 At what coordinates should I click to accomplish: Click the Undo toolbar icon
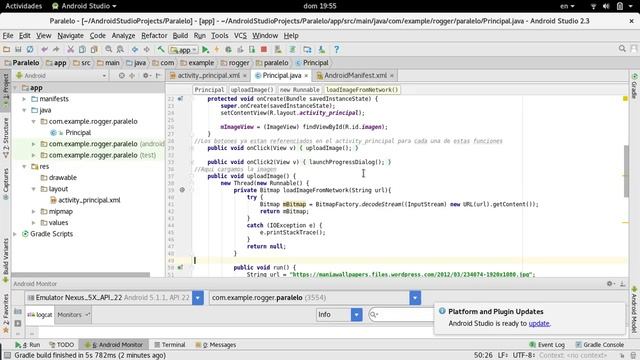point(44,49)
